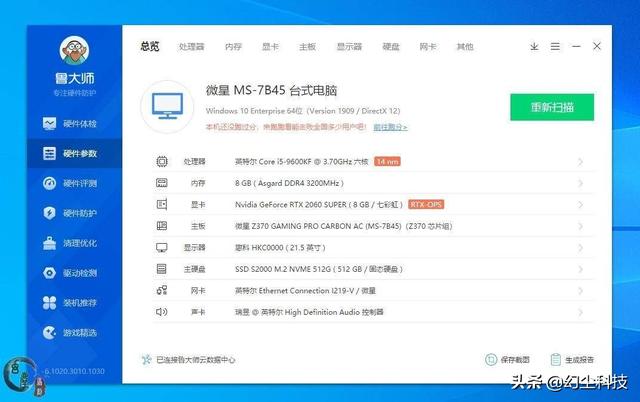The height and width of the screenshot is (402, 640).
Task: Open 硬件评测 benchmark section
Action: click(x=70, y=183)
